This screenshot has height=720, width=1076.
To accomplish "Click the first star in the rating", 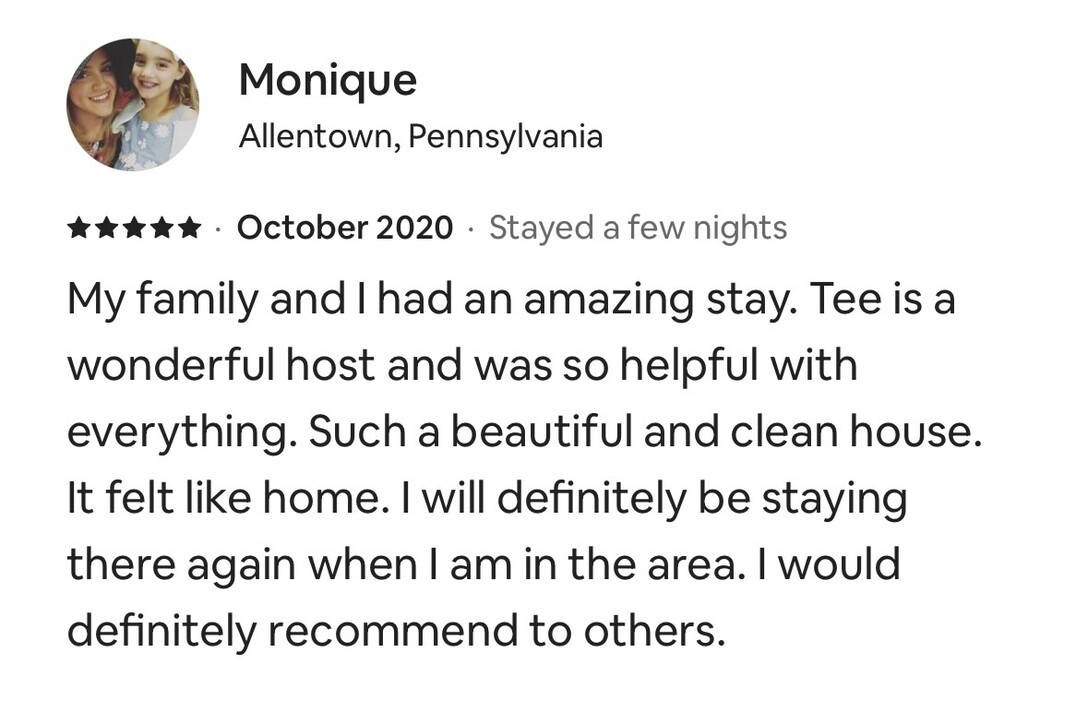I will point(79,229).
